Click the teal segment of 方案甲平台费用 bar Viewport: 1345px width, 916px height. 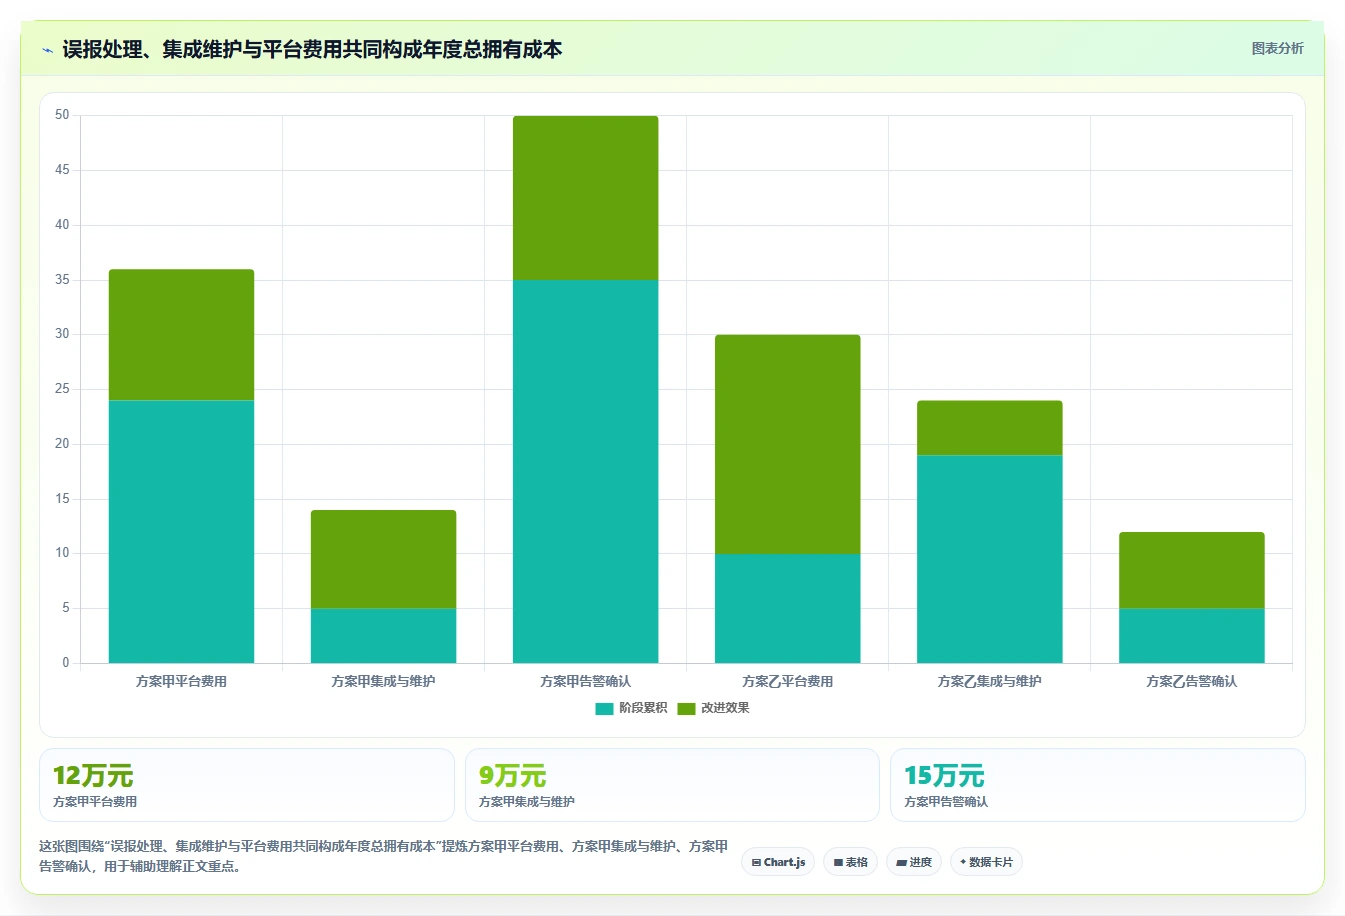tap(181, 531)
